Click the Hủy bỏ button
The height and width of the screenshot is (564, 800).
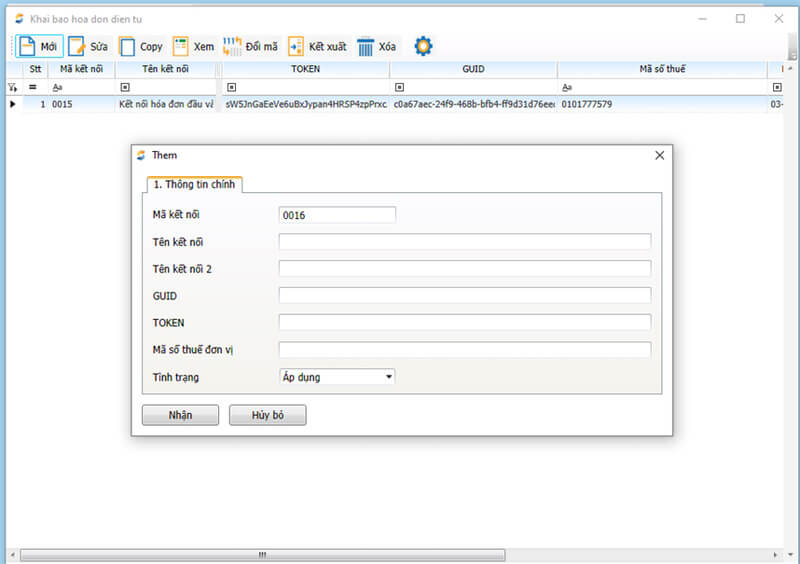[x=267, y=415]
